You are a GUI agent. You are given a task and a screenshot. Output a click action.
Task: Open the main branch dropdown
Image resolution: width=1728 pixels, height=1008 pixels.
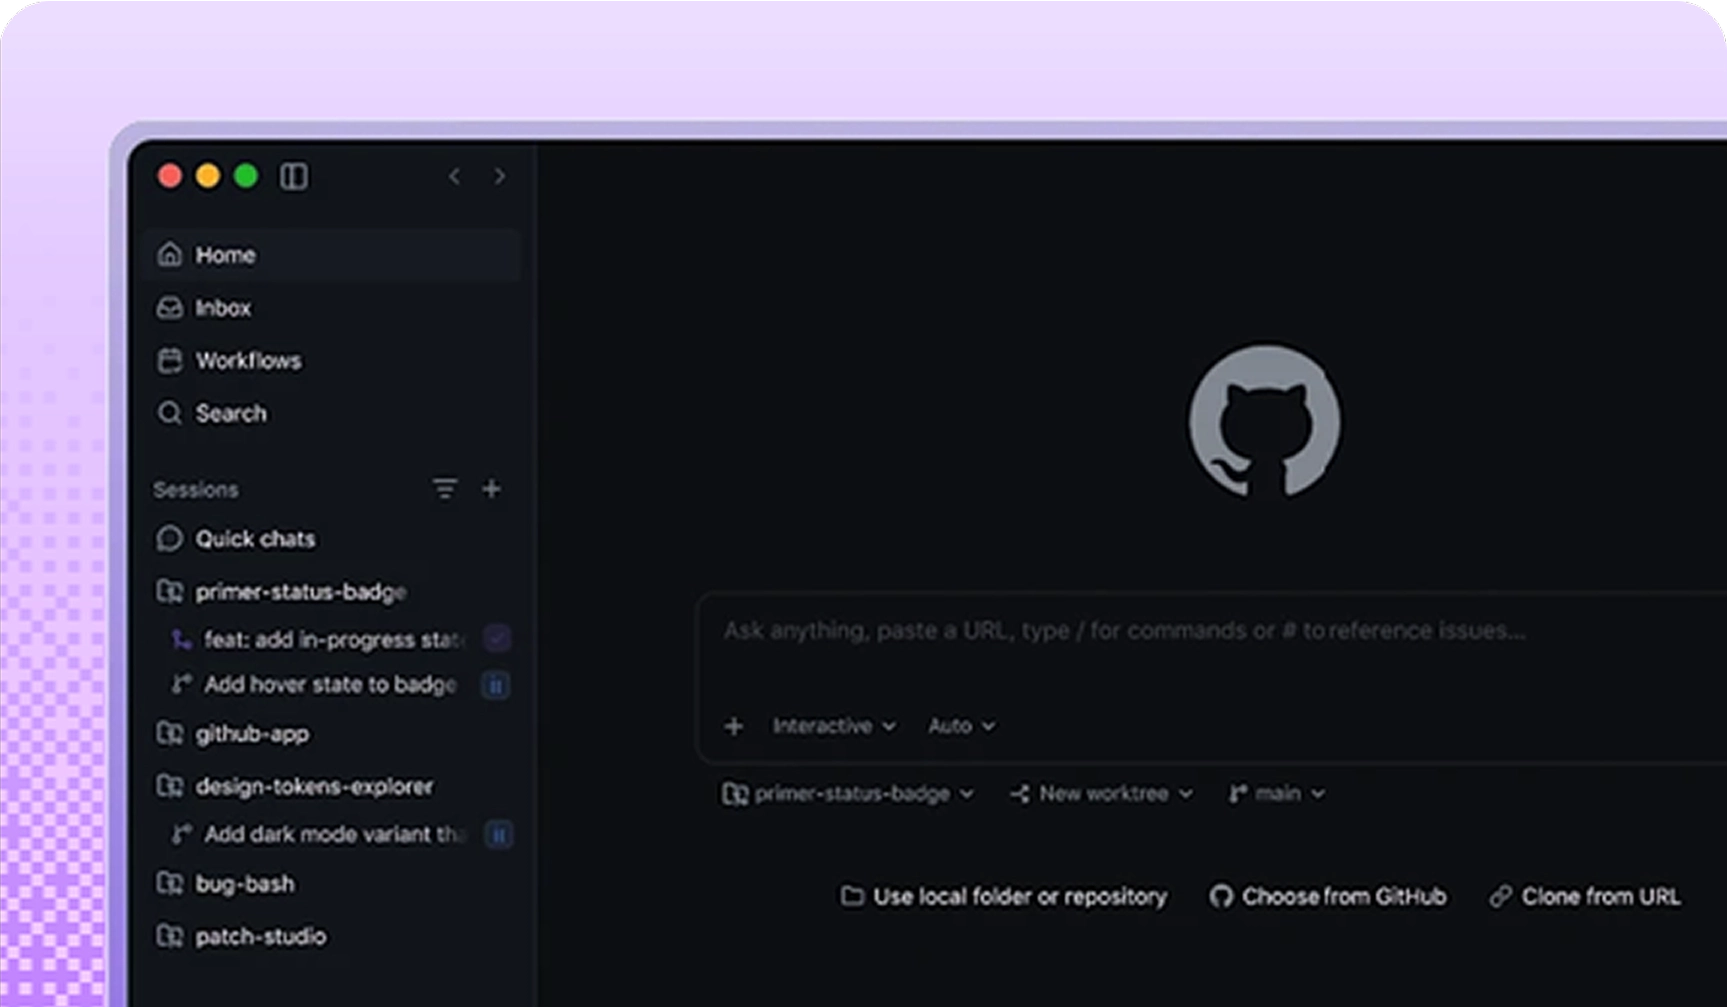(1276, 794)
